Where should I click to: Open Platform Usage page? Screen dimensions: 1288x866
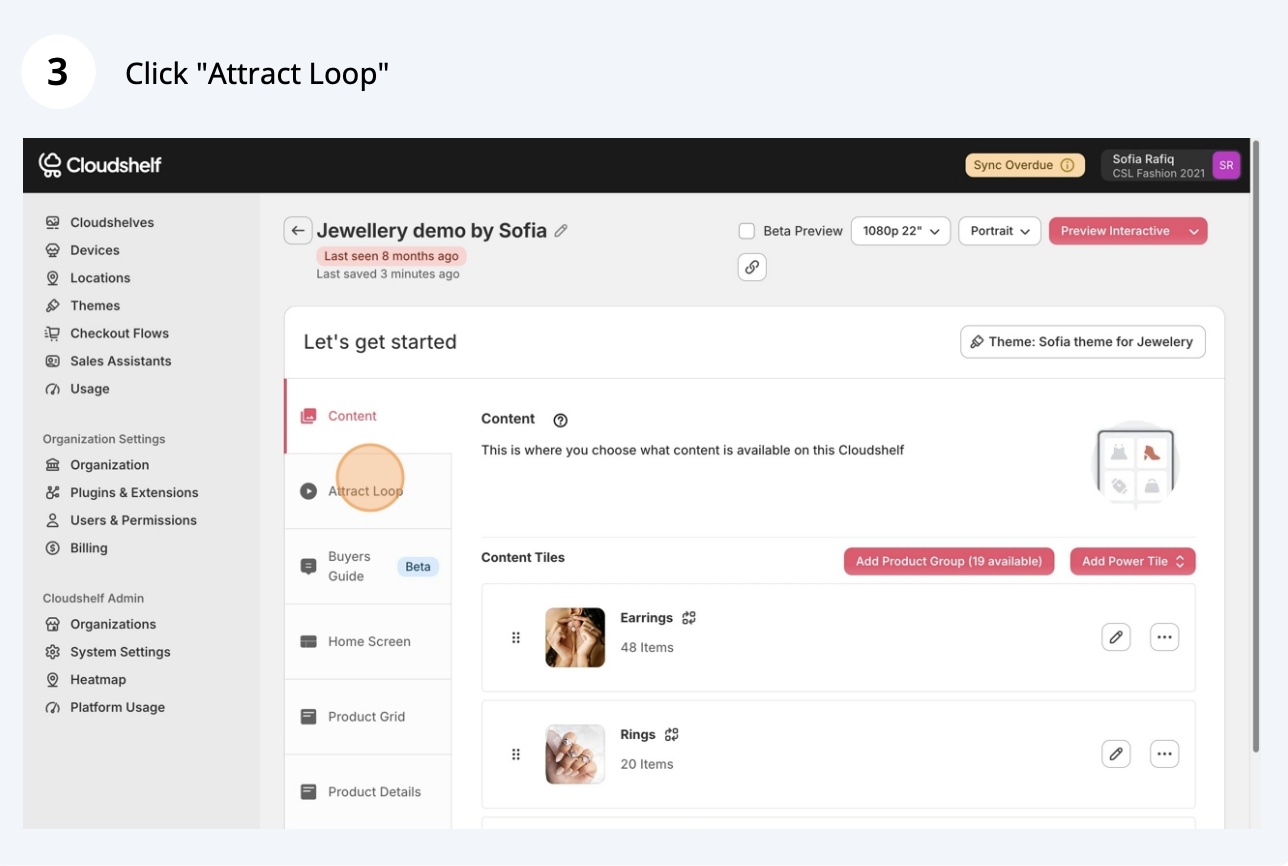[x=117, y=707]
